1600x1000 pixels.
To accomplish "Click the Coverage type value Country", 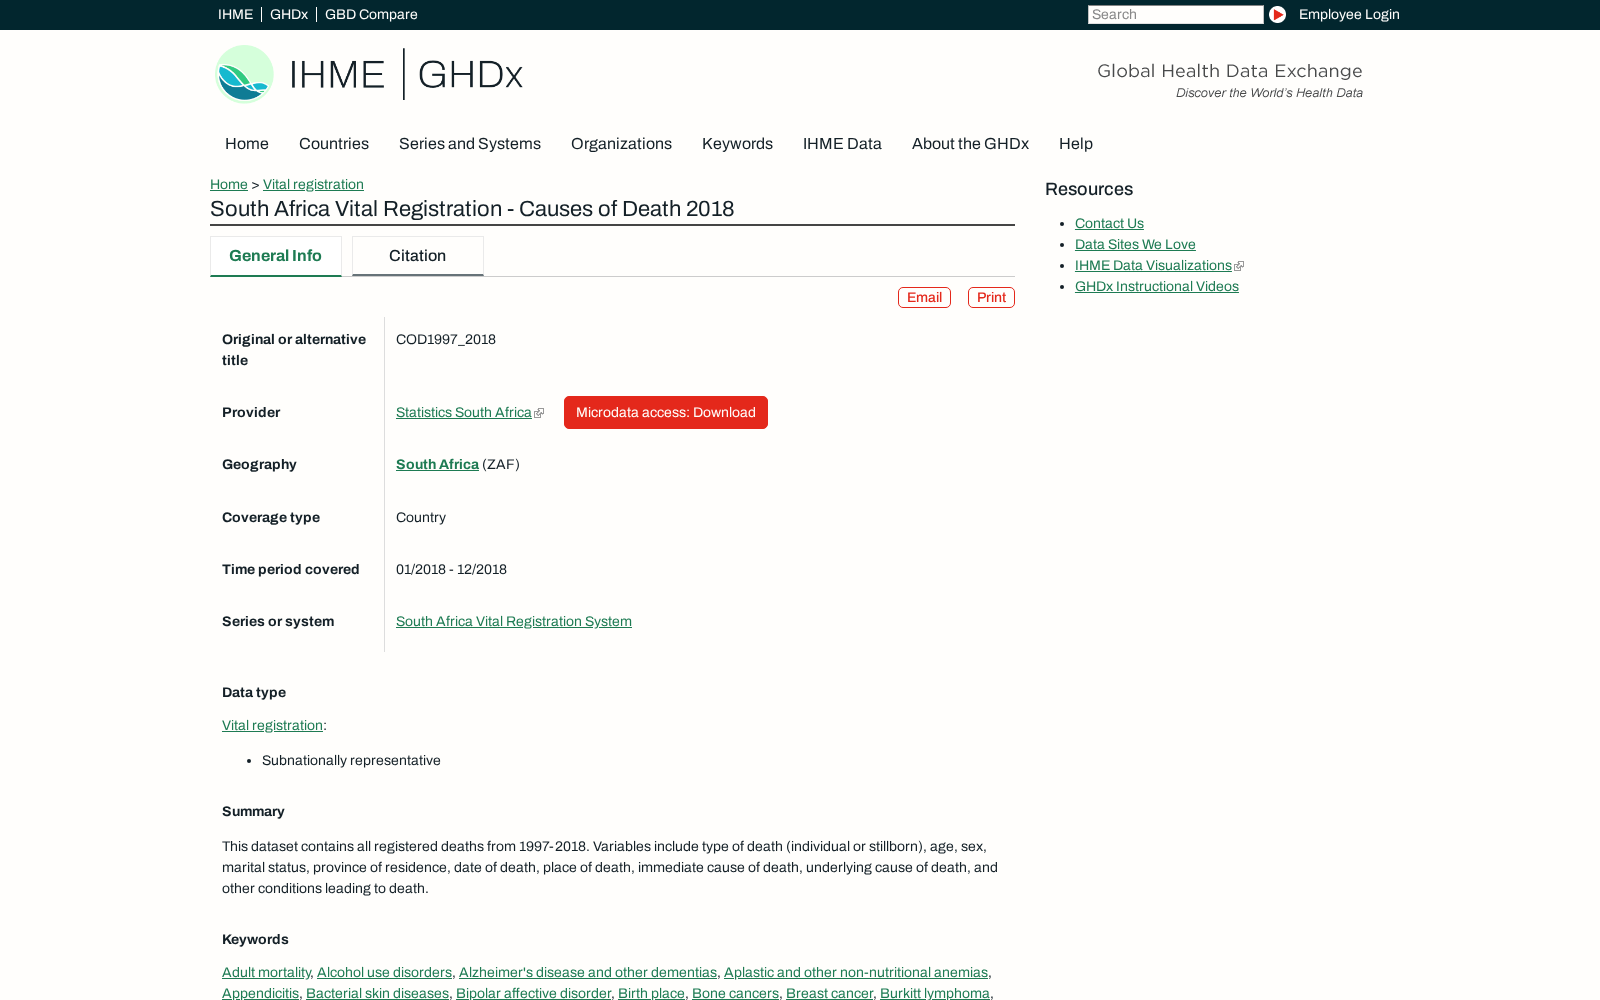I will coord(421,517).
